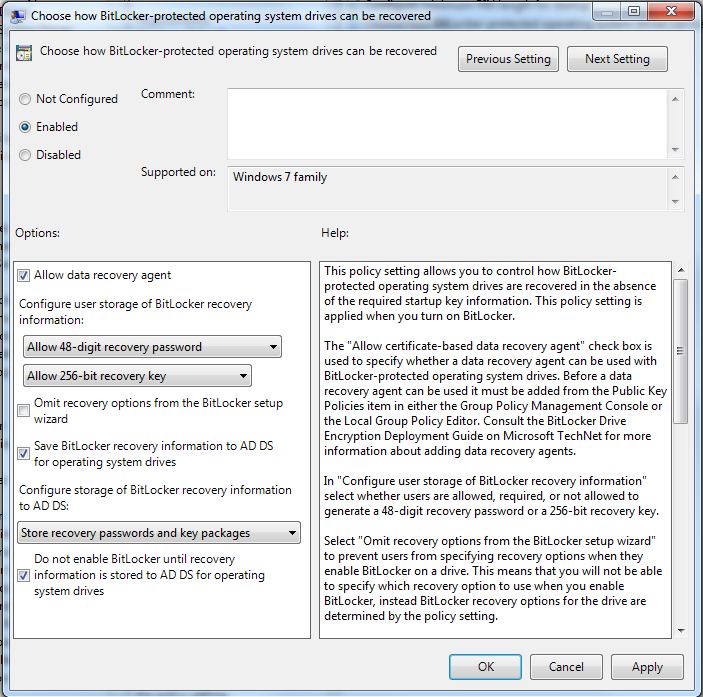Click inside the Comment text box
This screenshot has width=703, height=697.
point(447,124)
